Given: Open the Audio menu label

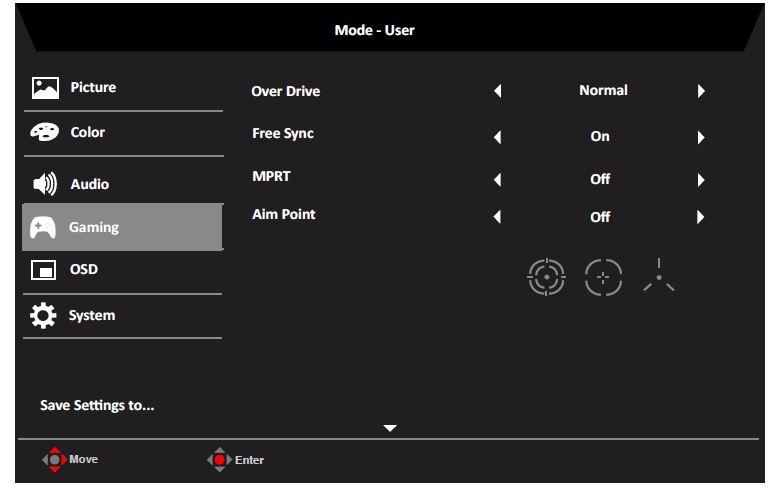Looking at the screenshot, I should click(x=90, y=185).
